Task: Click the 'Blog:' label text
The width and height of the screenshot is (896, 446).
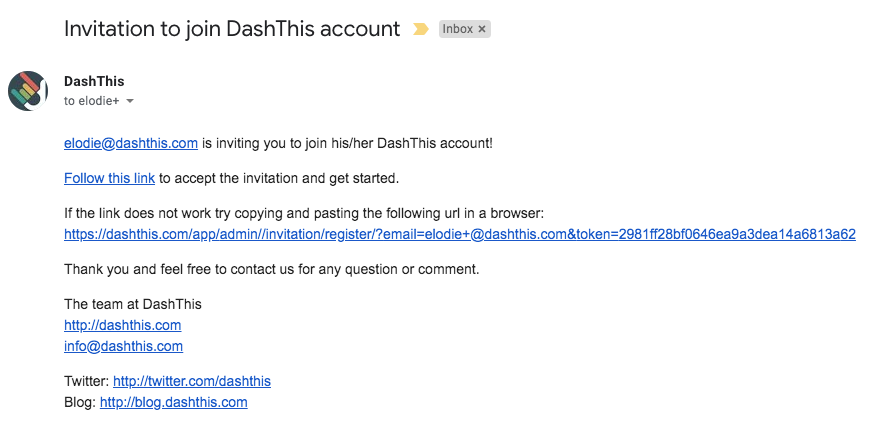Action: 80,403
